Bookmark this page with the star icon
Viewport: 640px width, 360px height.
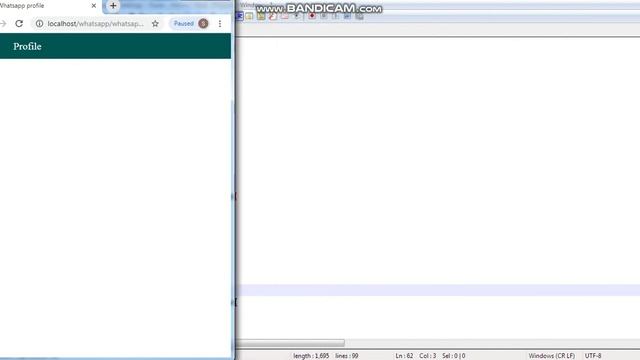tap(155, 24)
